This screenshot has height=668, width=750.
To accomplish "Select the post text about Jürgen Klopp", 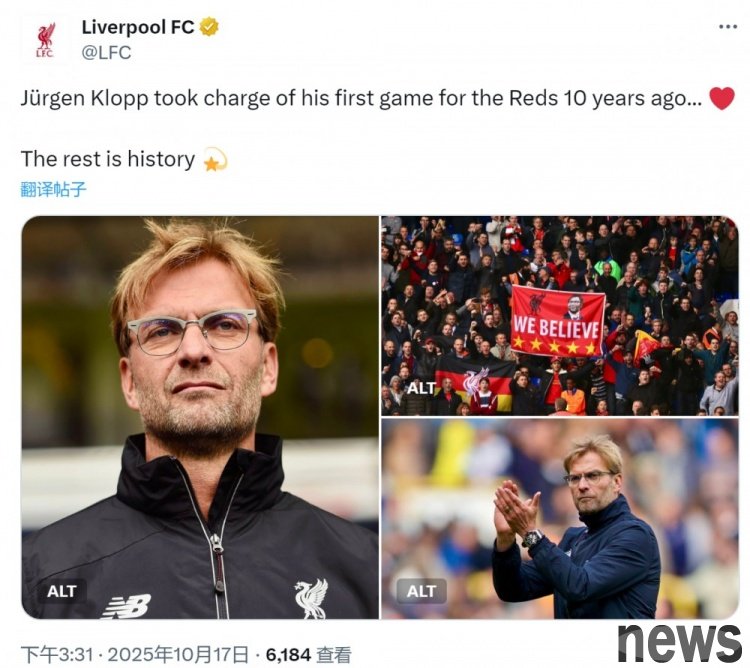I will (x=362, y=99).
